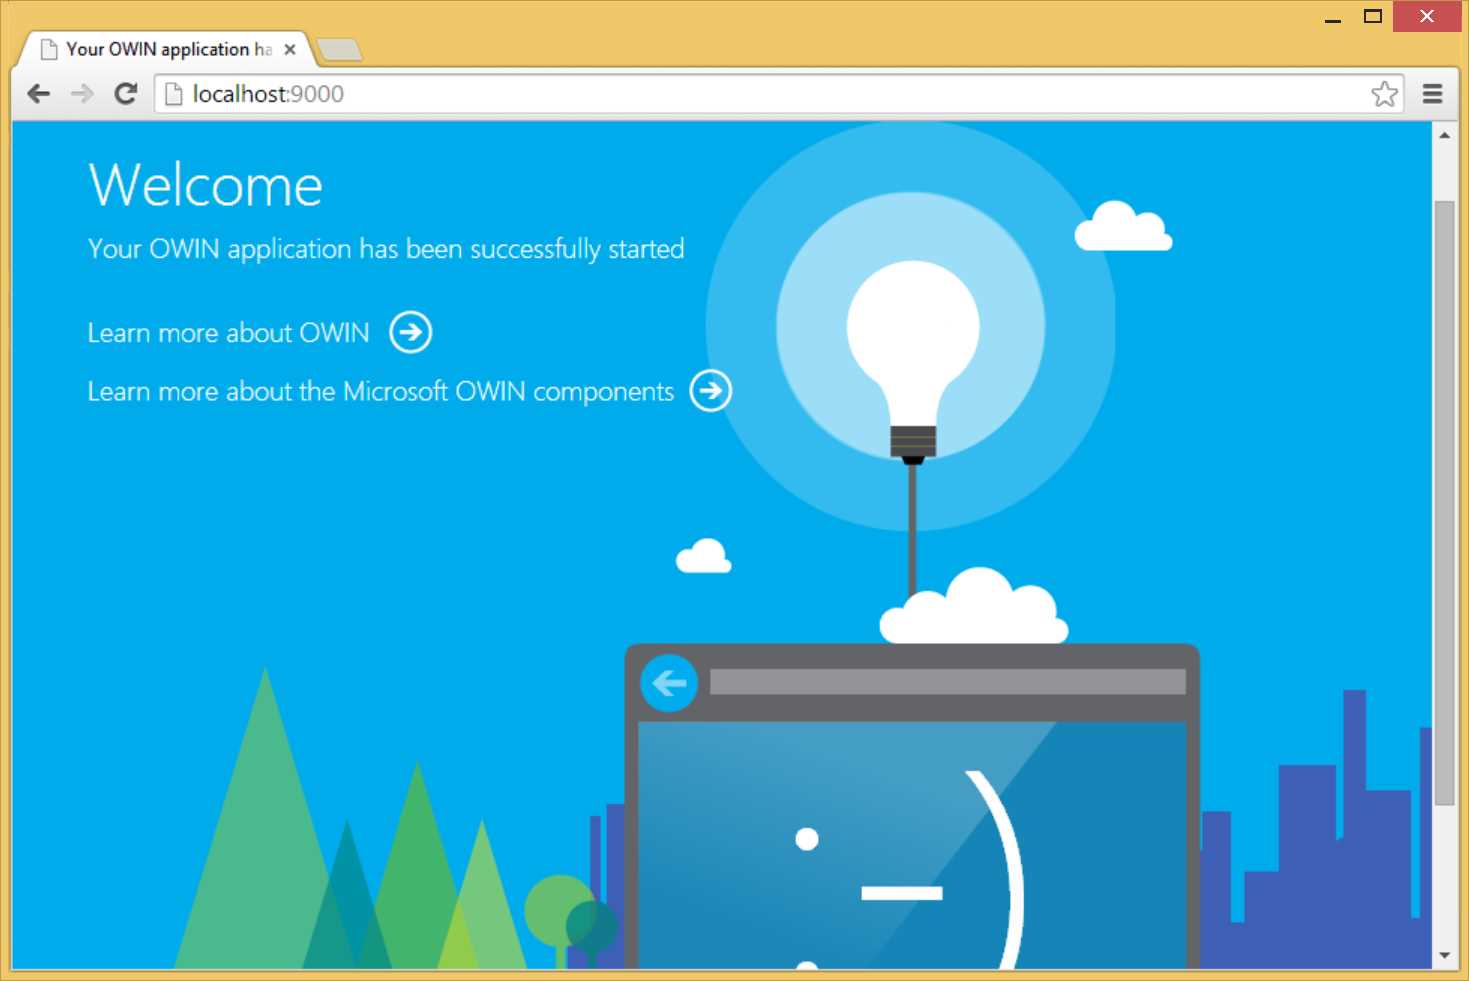Open the Chrome hamburger menu
This screenshot has height=981, width=1469.
pyautogui.click(x=1432, y=94)
